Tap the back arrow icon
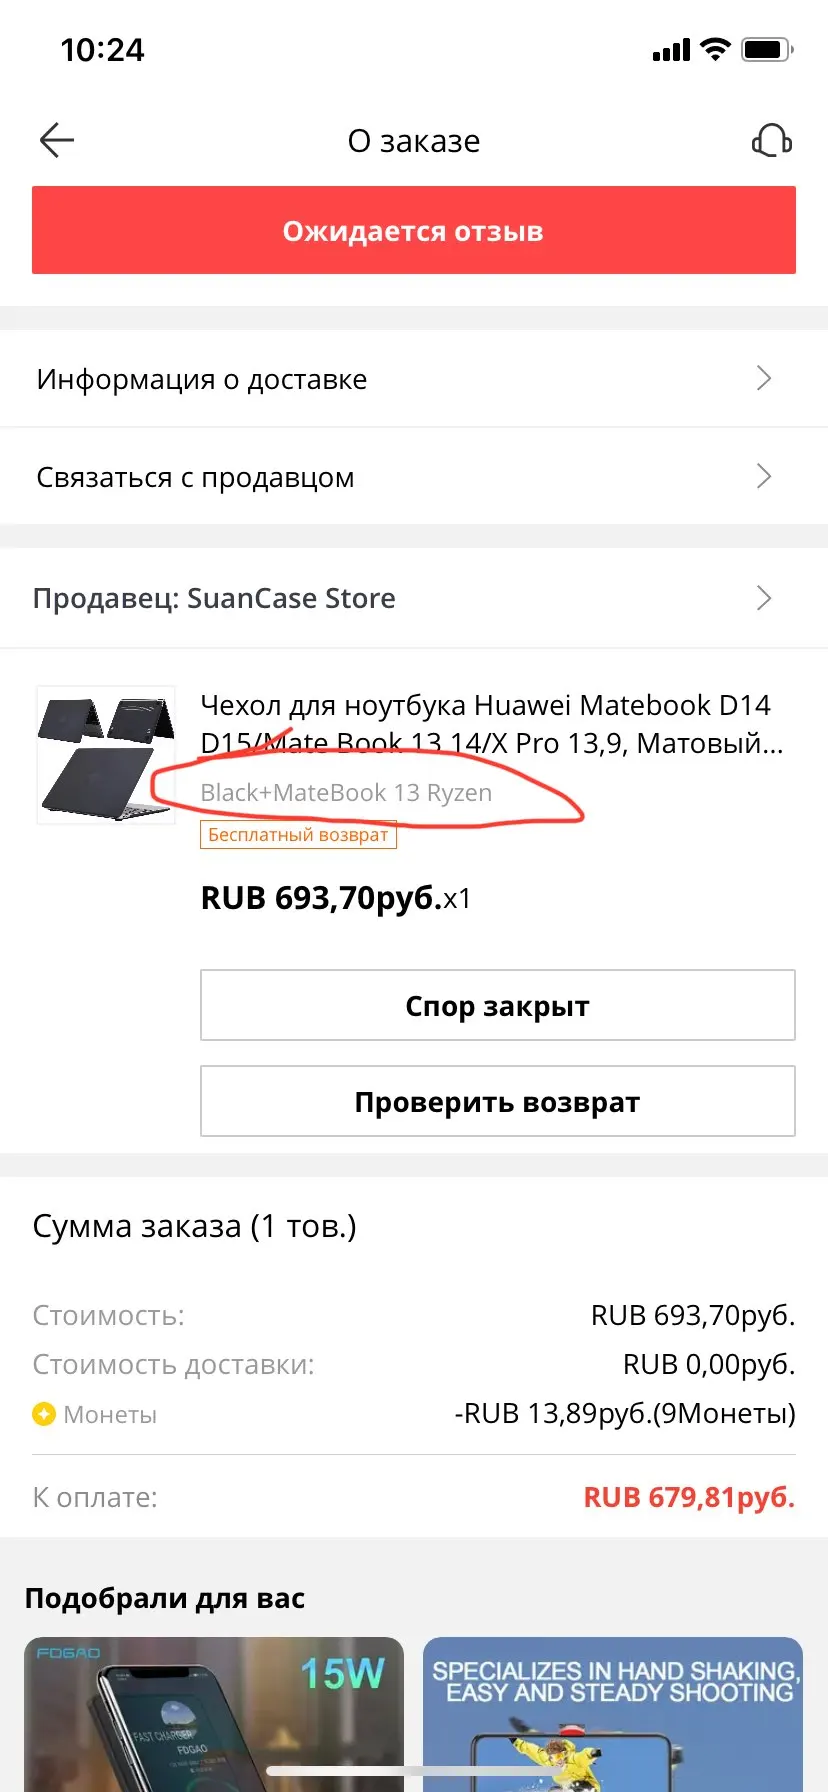Screen dimensions: 828x1792 tap(57, 141)
